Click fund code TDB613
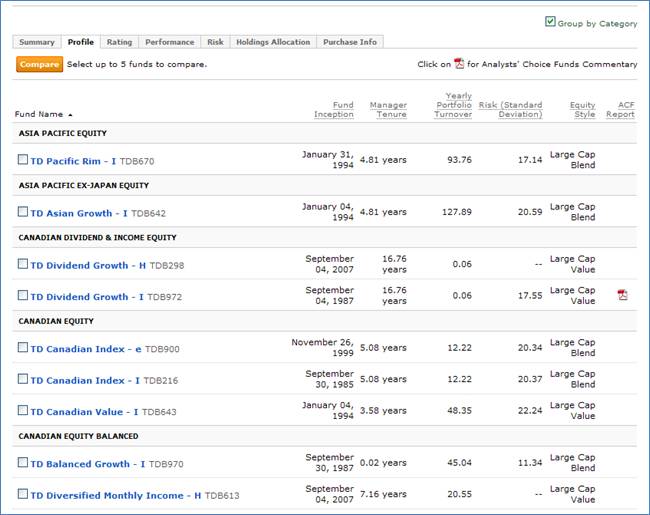Screen dimensions: 650x515 [222, 496]
